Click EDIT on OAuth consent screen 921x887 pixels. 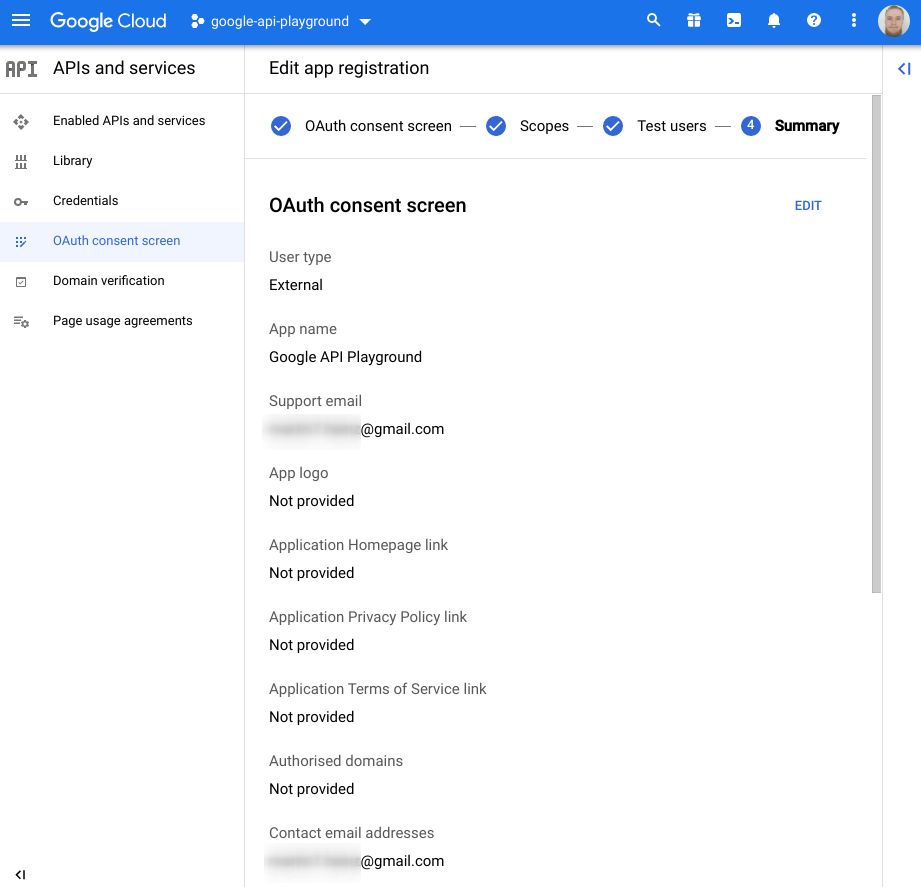(x=808, y=205)
